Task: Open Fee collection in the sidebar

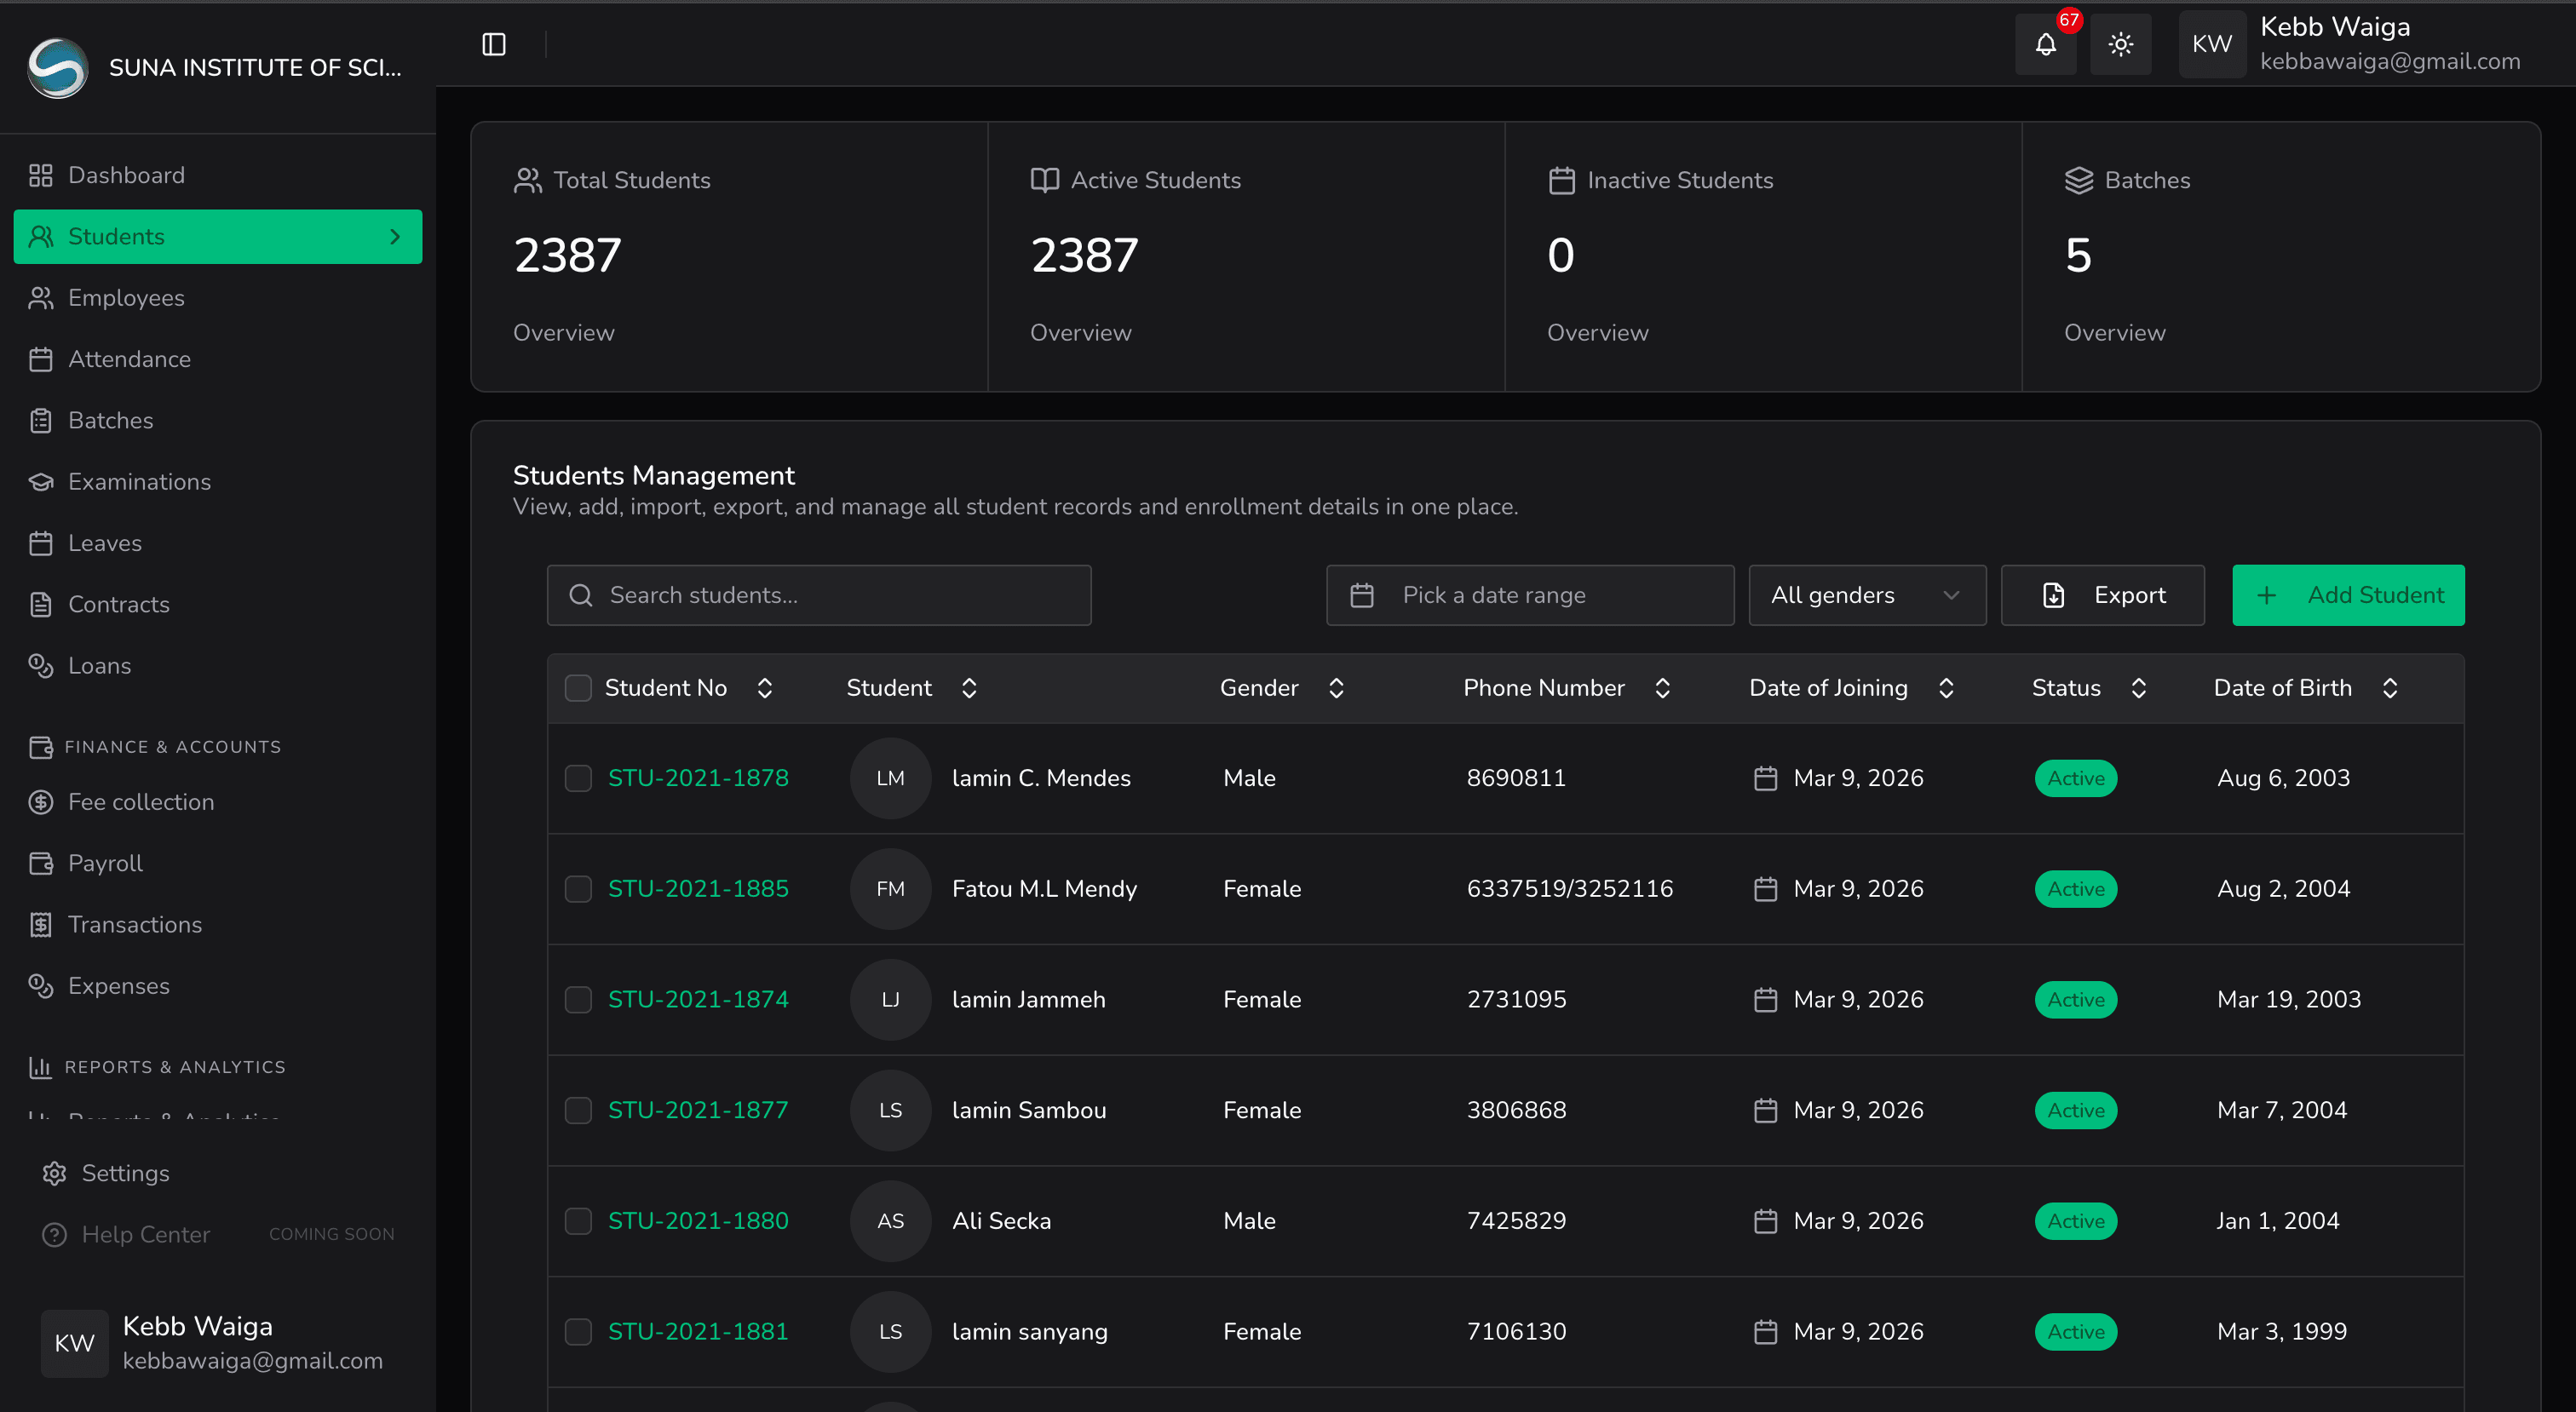Action: tap(140, 802)
